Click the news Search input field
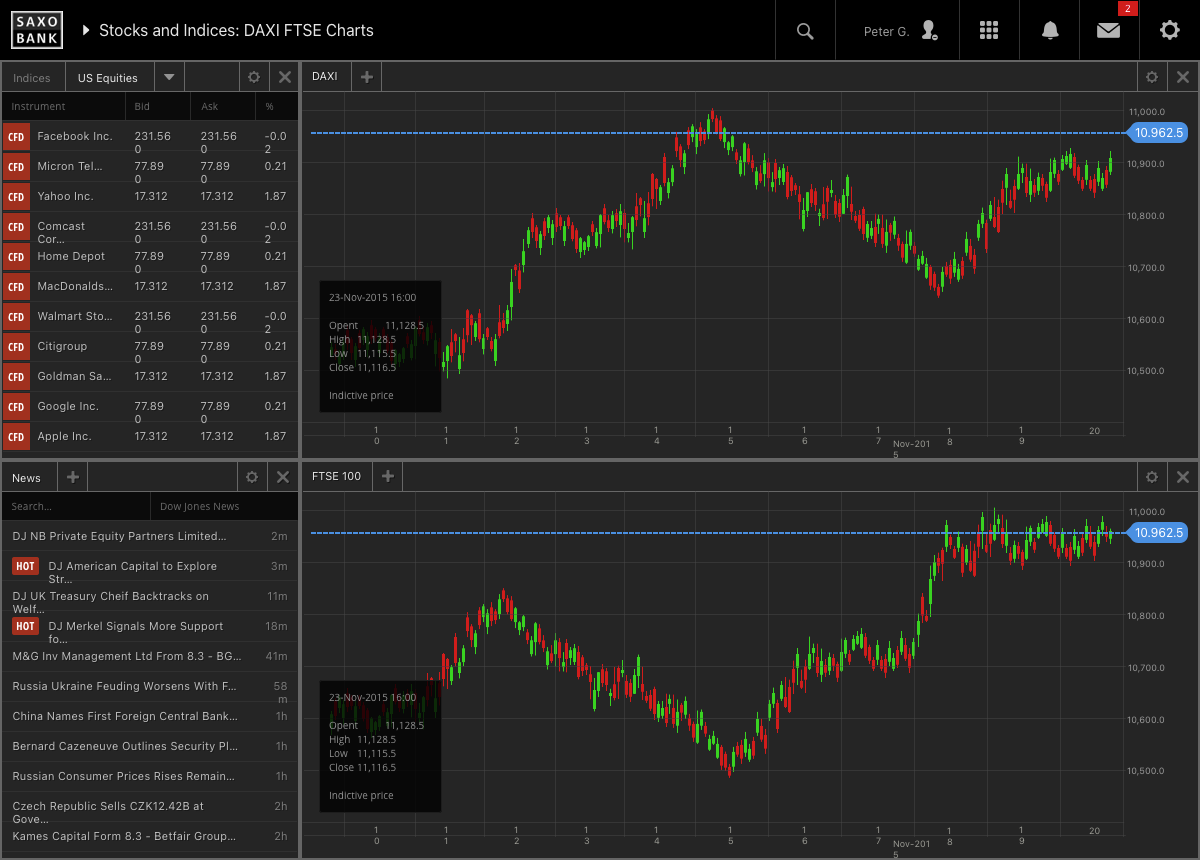The height and width of the screenshot is (860, 1200). click(x=75, y=506)
